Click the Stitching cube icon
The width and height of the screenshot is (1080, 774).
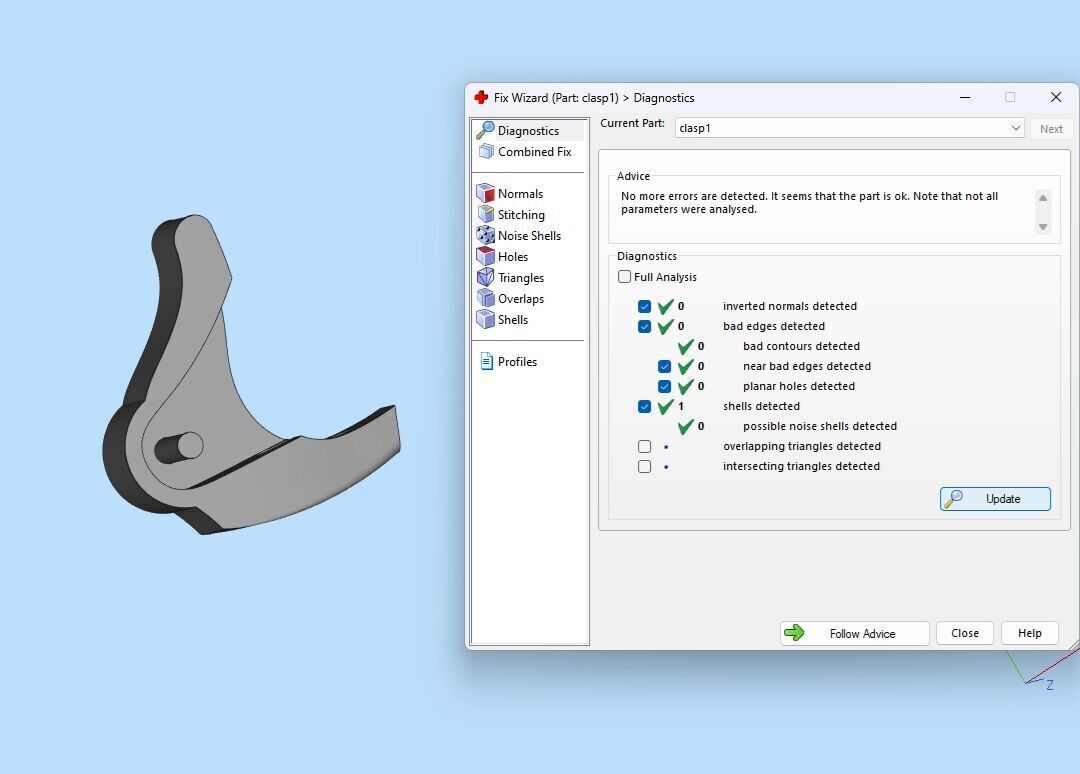486,214
